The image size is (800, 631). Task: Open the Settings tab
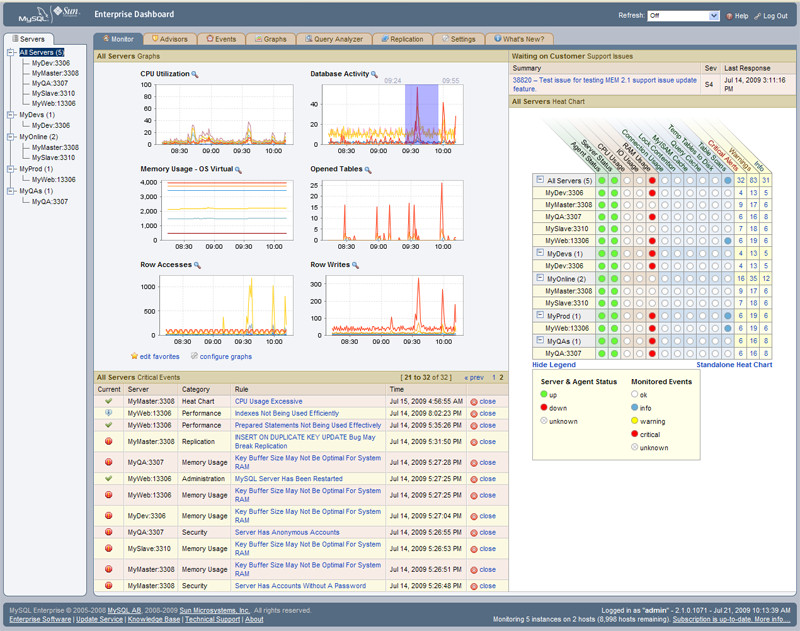pos(459,39)
